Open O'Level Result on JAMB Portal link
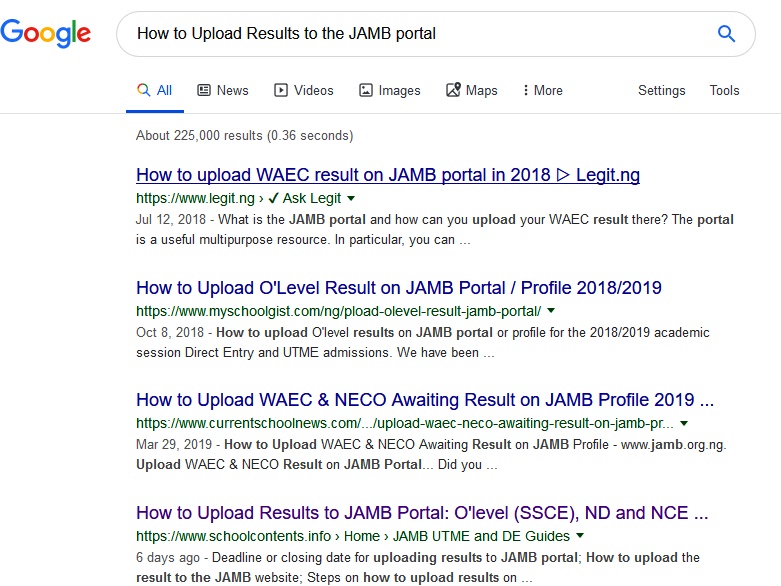This screenshot has height=586, width=781. [399, 288]
